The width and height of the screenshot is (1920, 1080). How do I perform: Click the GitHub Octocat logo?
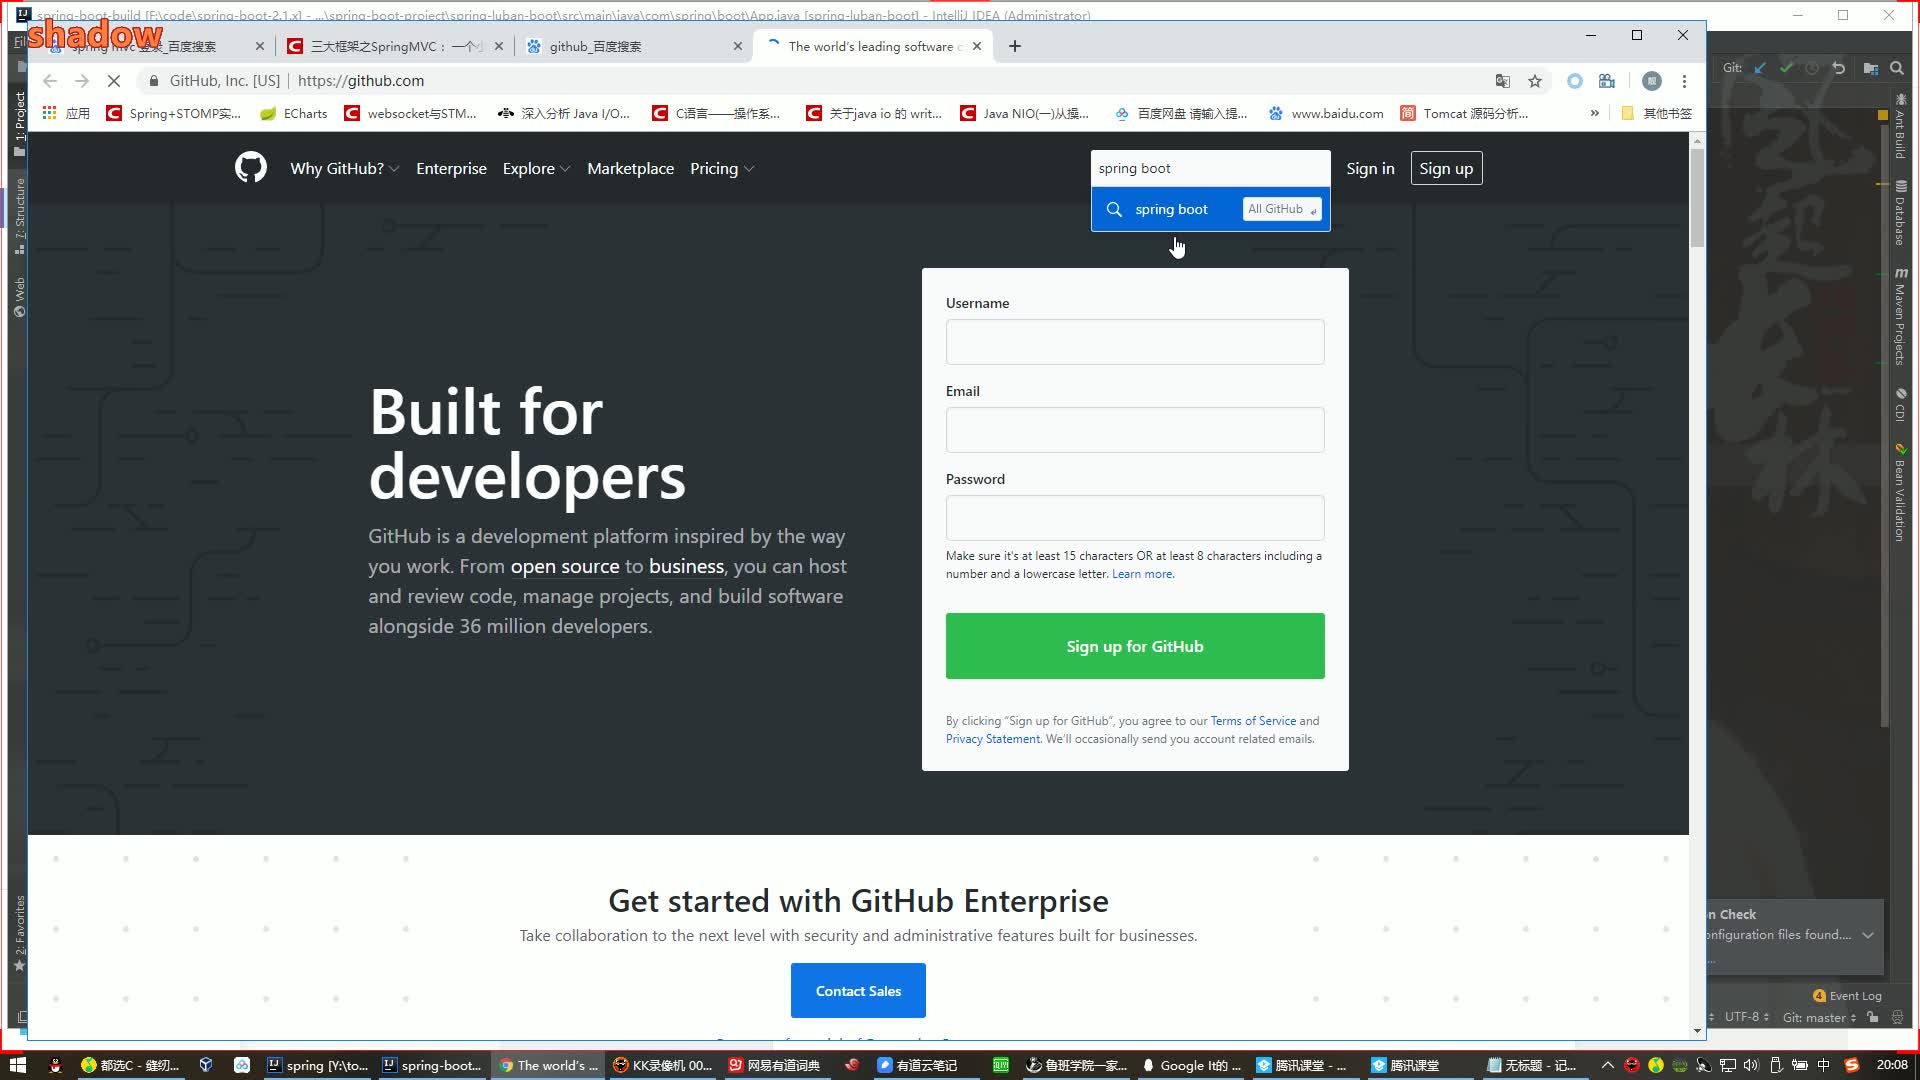pos(251,168)
